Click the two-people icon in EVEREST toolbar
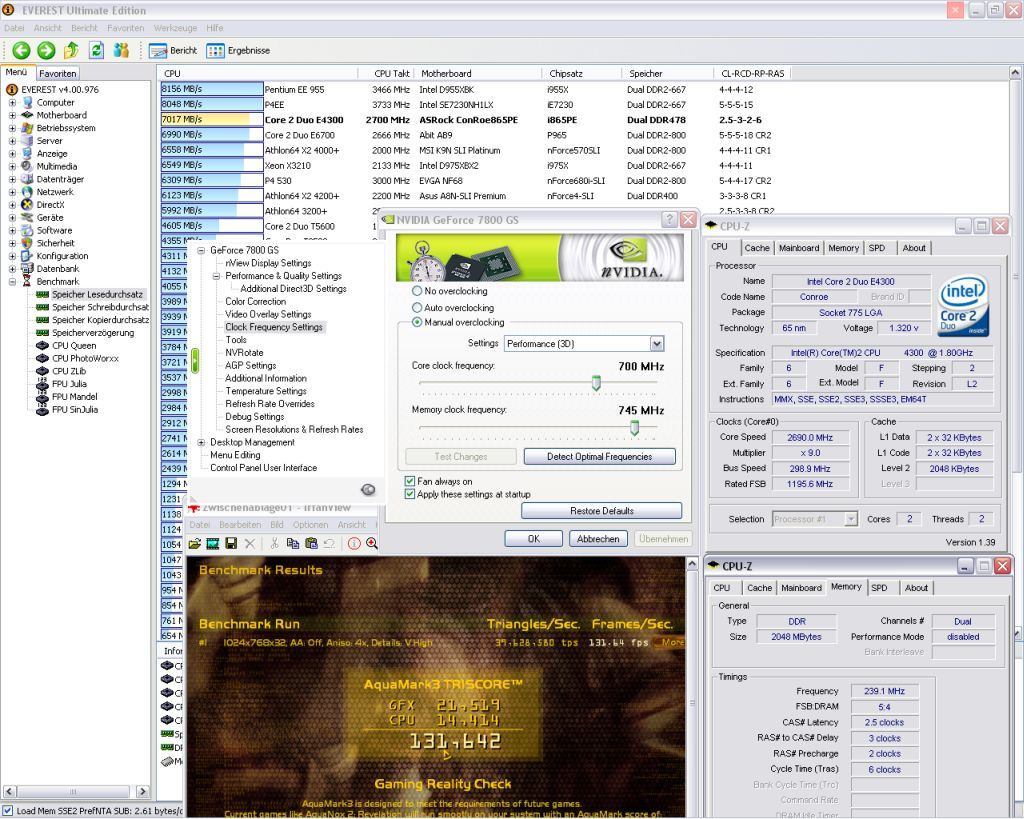 [121, 50]
